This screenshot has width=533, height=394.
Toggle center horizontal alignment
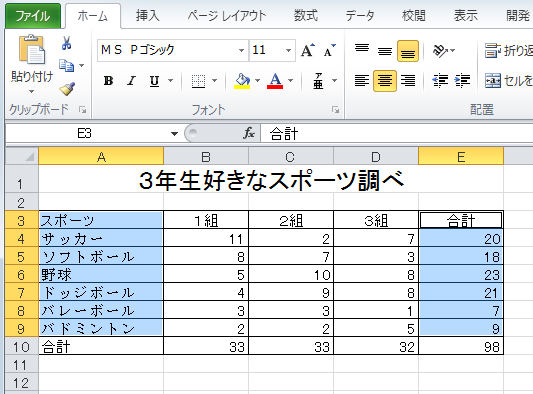tap(385, 81)
